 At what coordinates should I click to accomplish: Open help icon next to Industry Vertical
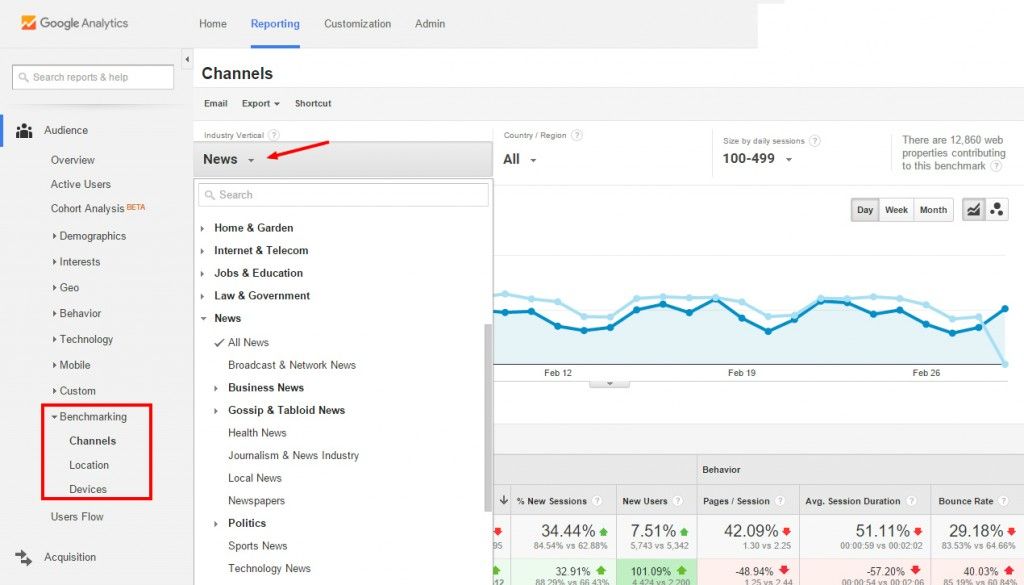point(274,135)
